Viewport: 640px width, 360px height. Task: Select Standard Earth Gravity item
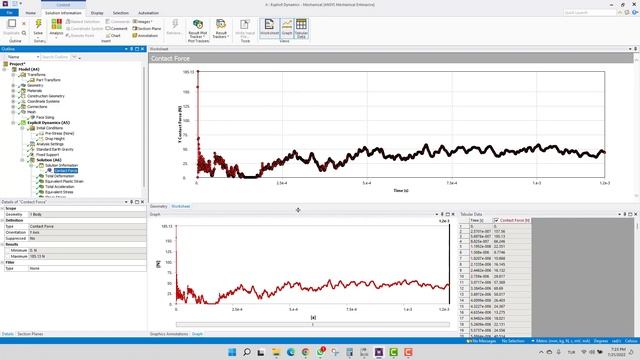pyautogui.click(x=55, y=149)
